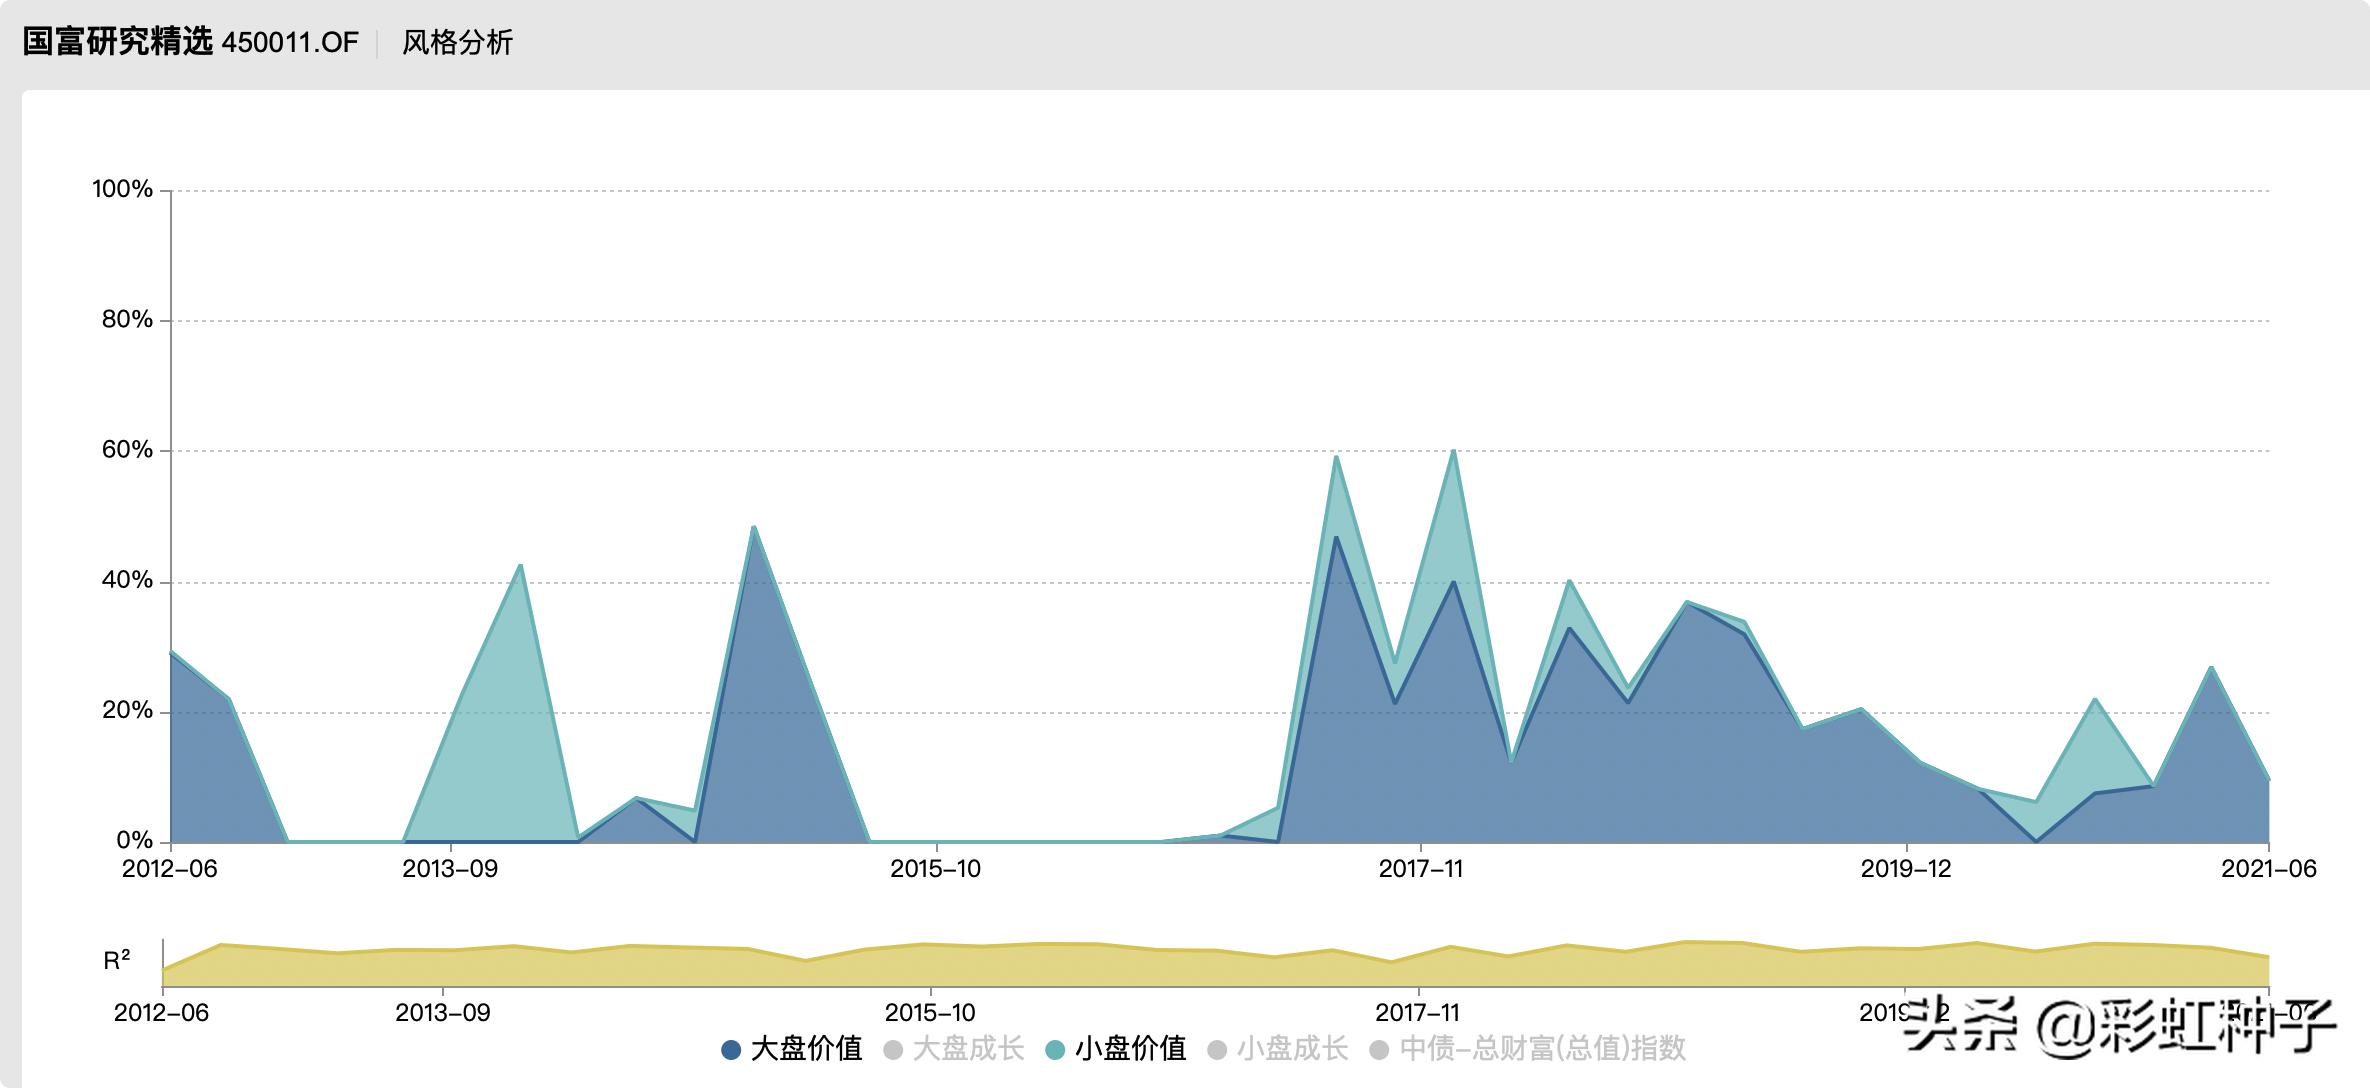This screenshot has width=2370, height=1088.
Task: Click the R² label of lower chart
Action: pyautogui.click(x=117, y=961)
